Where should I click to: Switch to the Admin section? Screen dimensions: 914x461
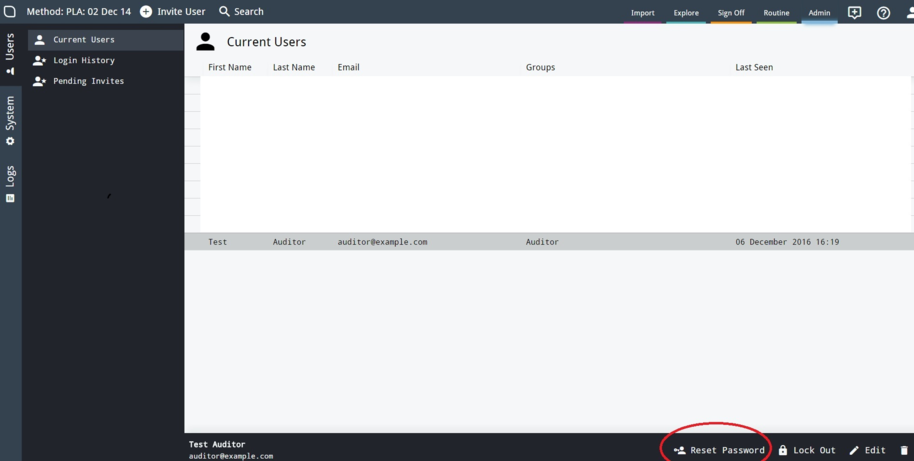tap(819, 13)
